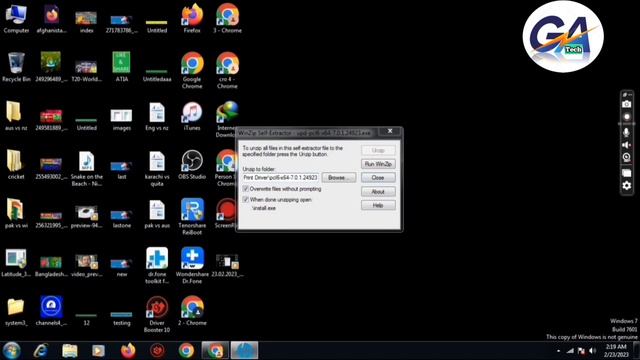Screen dimensions: 640x360
Task: Open the video_prev desktop thumbnail
Action: point(87,265)
